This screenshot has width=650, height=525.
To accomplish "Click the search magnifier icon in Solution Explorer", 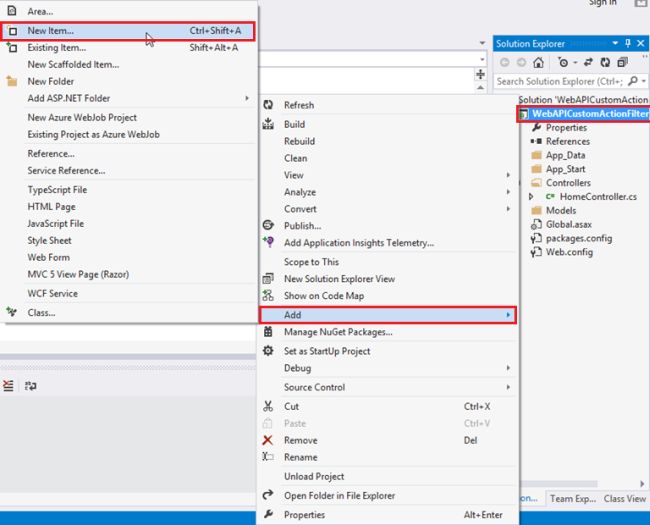I will tap(633, 81).
